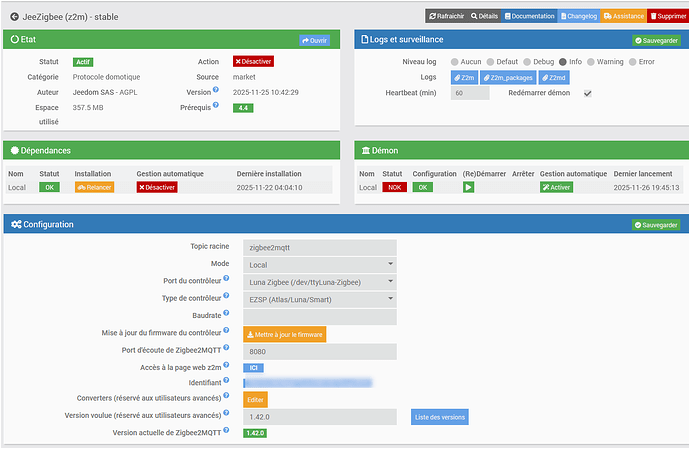Open the Mode dropdown

pos(320,265)
